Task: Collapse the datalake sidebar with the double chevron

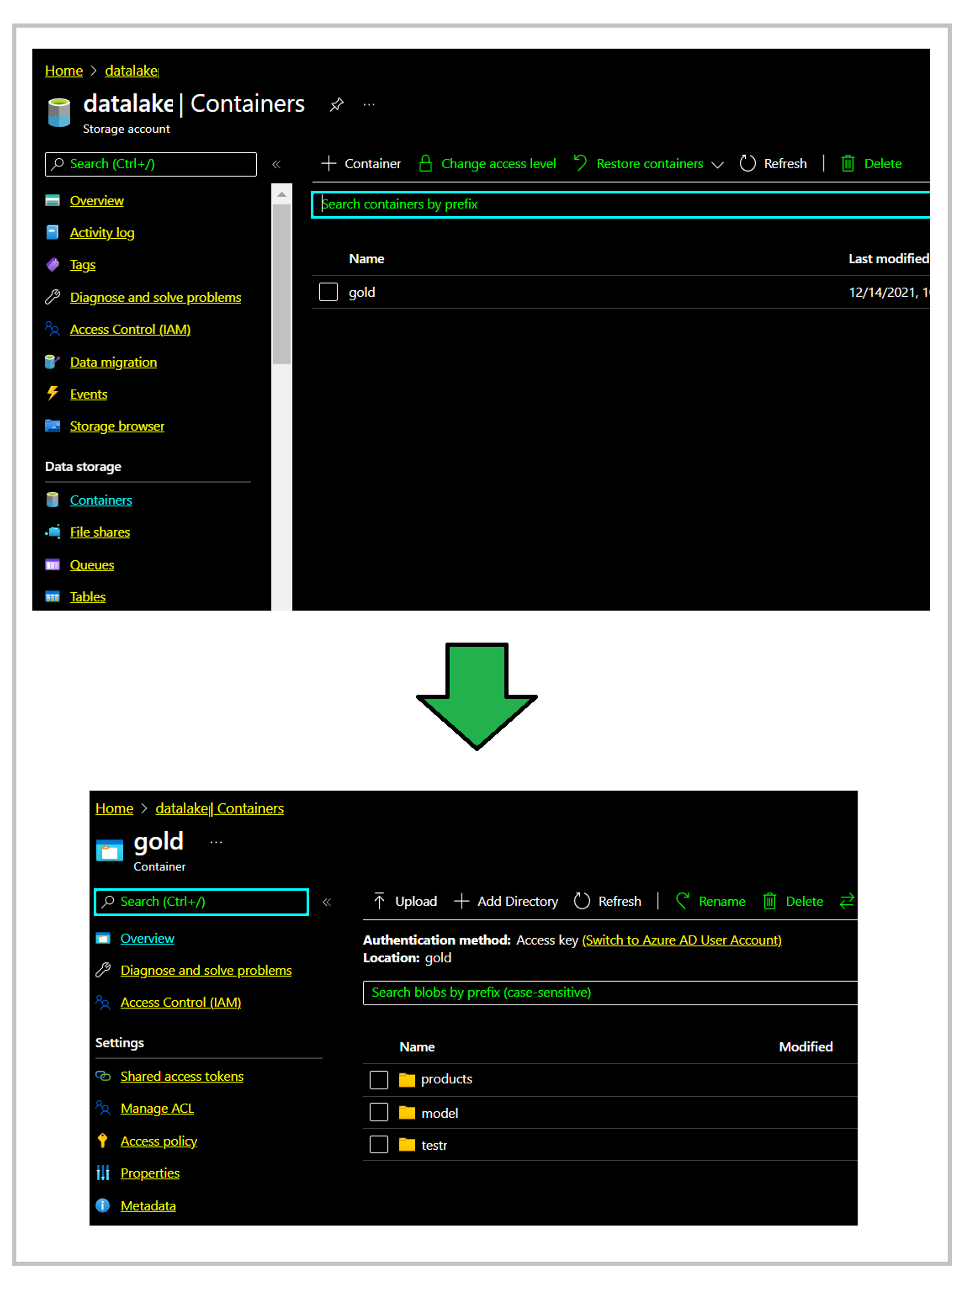Action: 277,163
